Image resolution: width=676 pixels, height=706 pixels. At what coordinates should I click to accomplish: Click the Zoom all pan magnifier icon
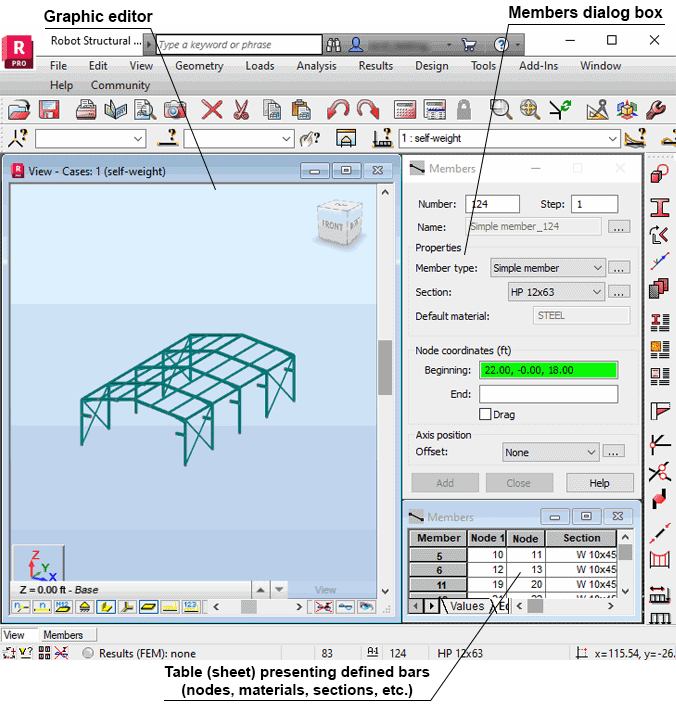click(530, 109)
